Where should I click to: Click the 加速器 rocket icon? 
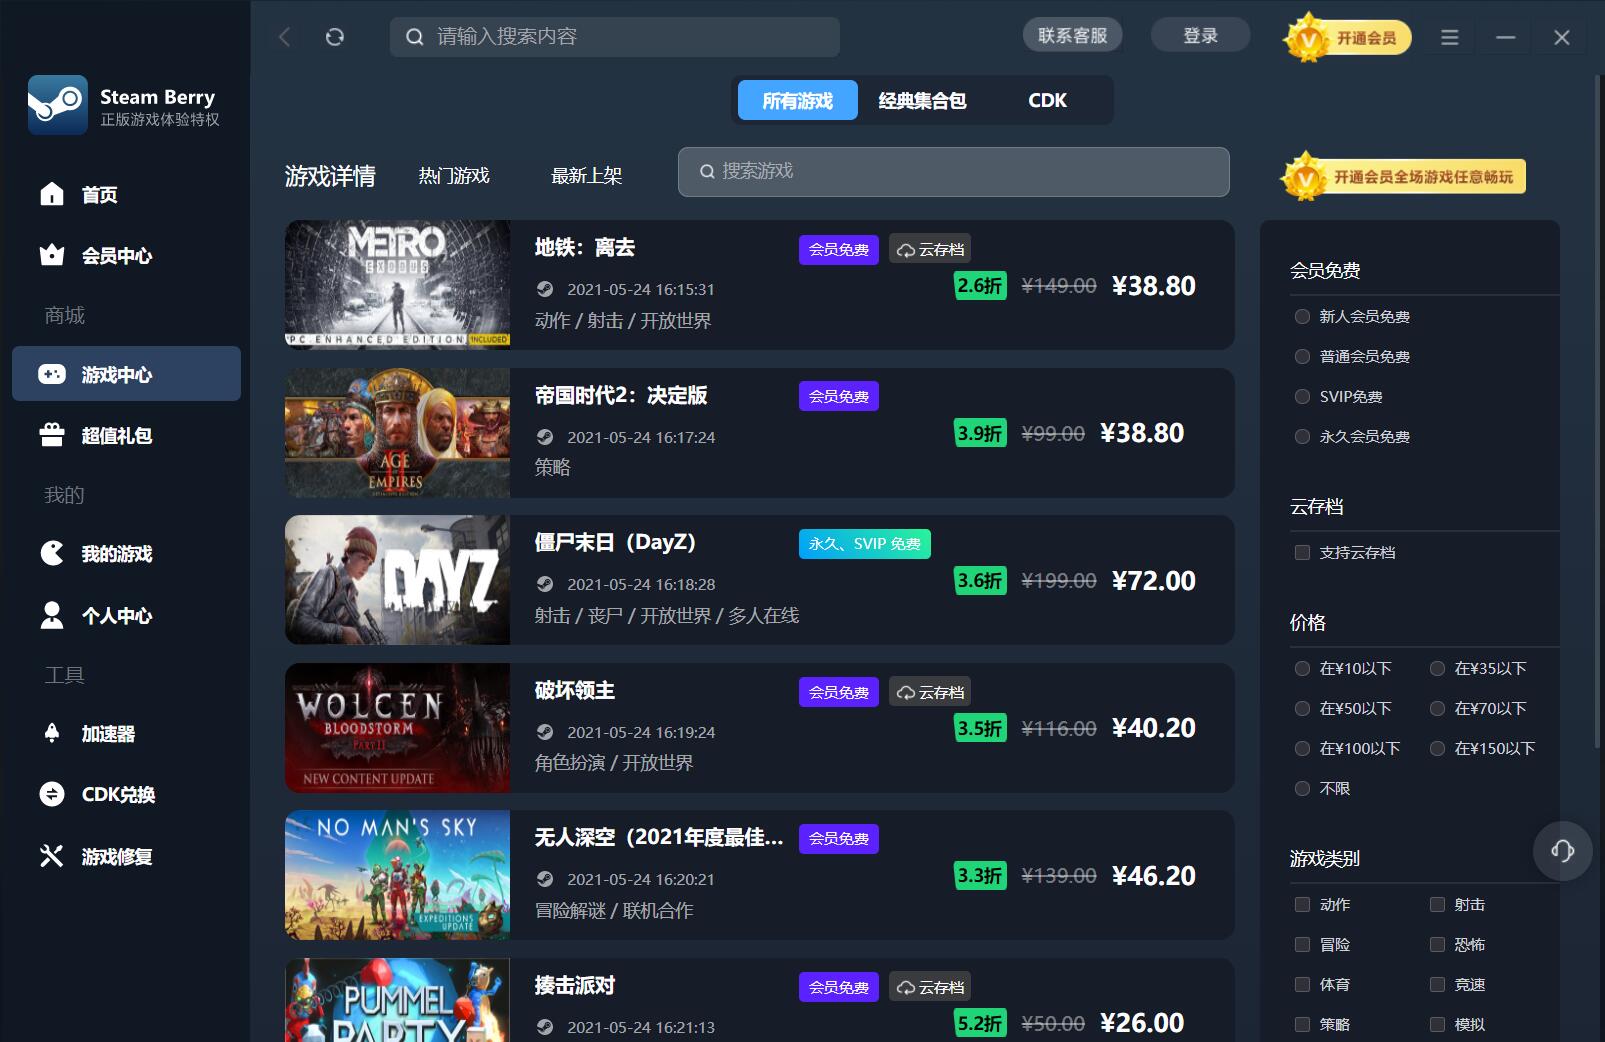pyautogui.click(x=52, y=733)
